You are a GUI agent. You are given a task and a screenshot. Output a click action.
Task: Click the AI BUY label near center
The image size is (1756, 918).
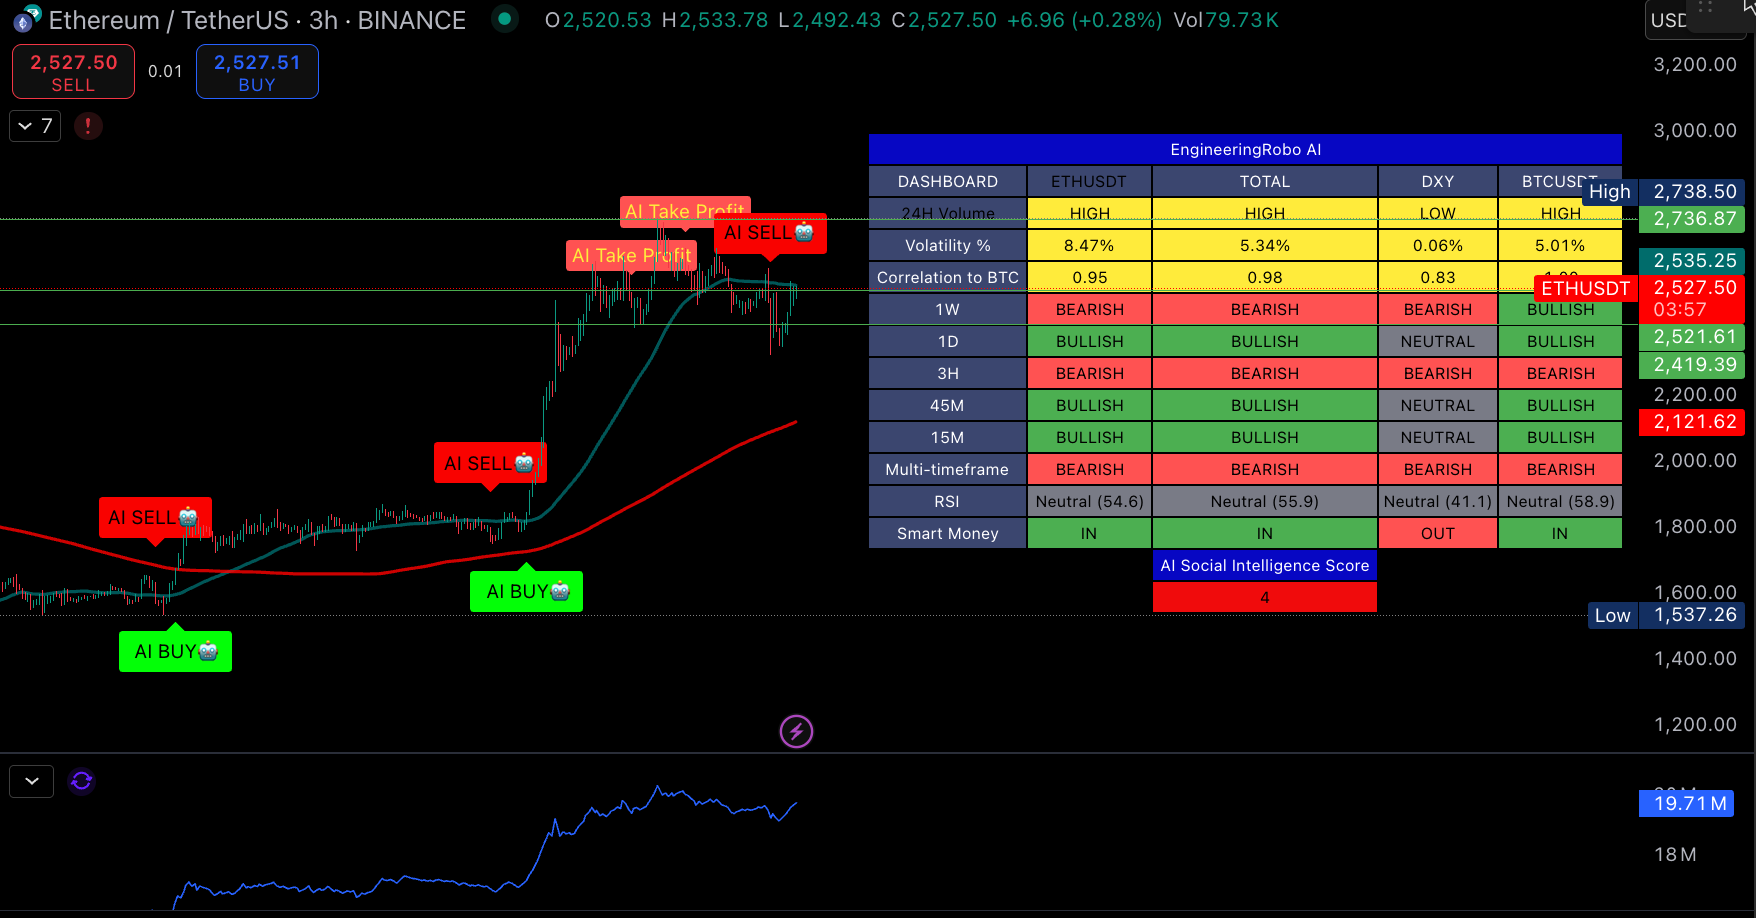click(526, 591)
